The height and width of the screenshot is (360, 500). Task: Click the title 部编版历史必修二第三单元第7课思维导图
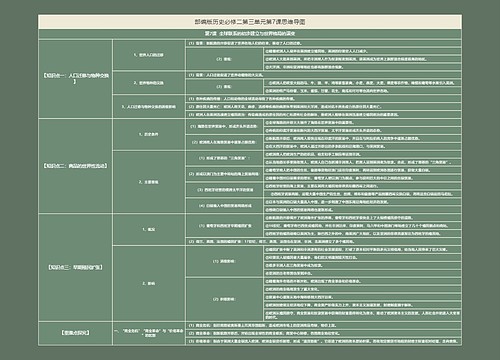pyautogui.click(x=250, y=22)
